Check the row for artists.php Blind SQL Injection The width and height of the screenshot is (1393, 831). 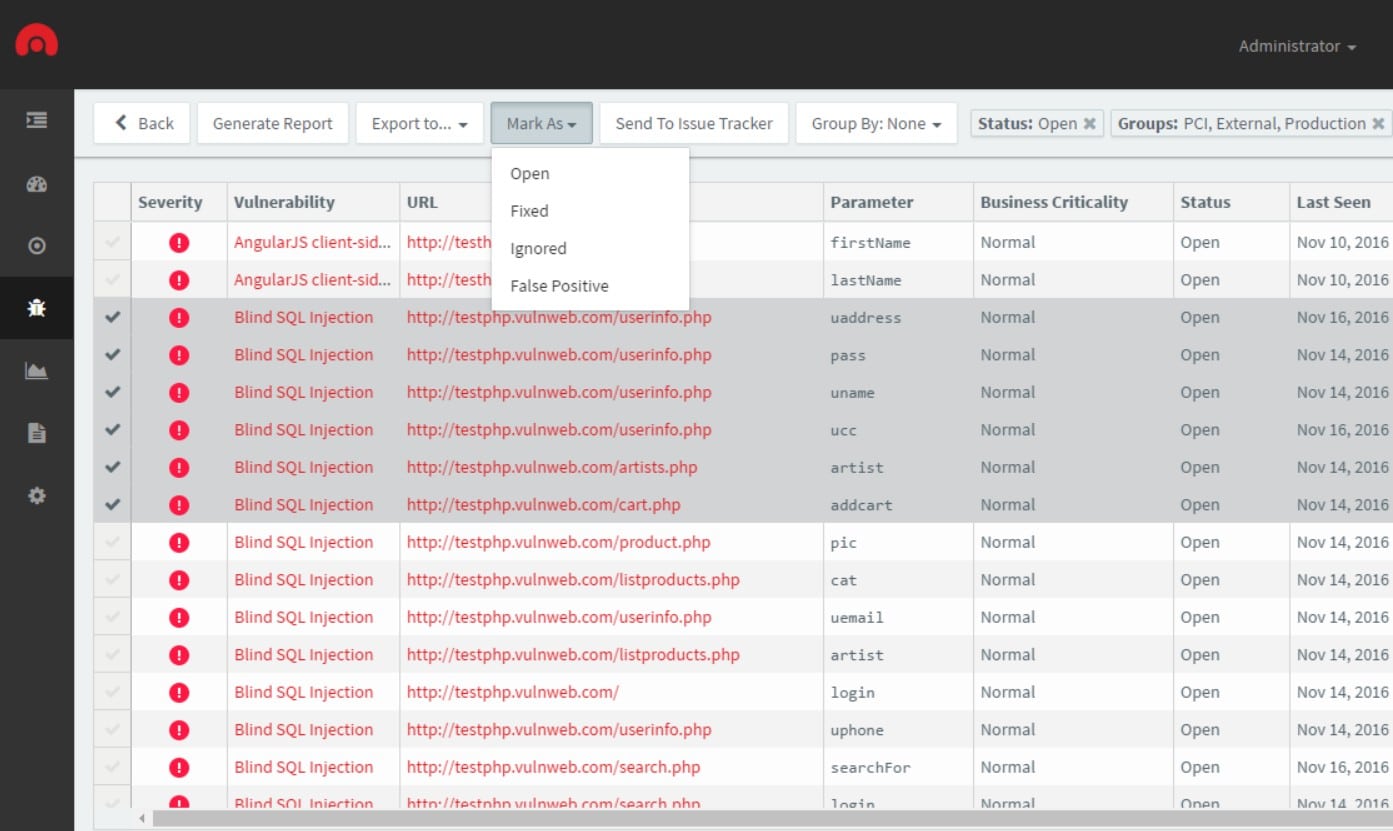[x=112, y=467]
